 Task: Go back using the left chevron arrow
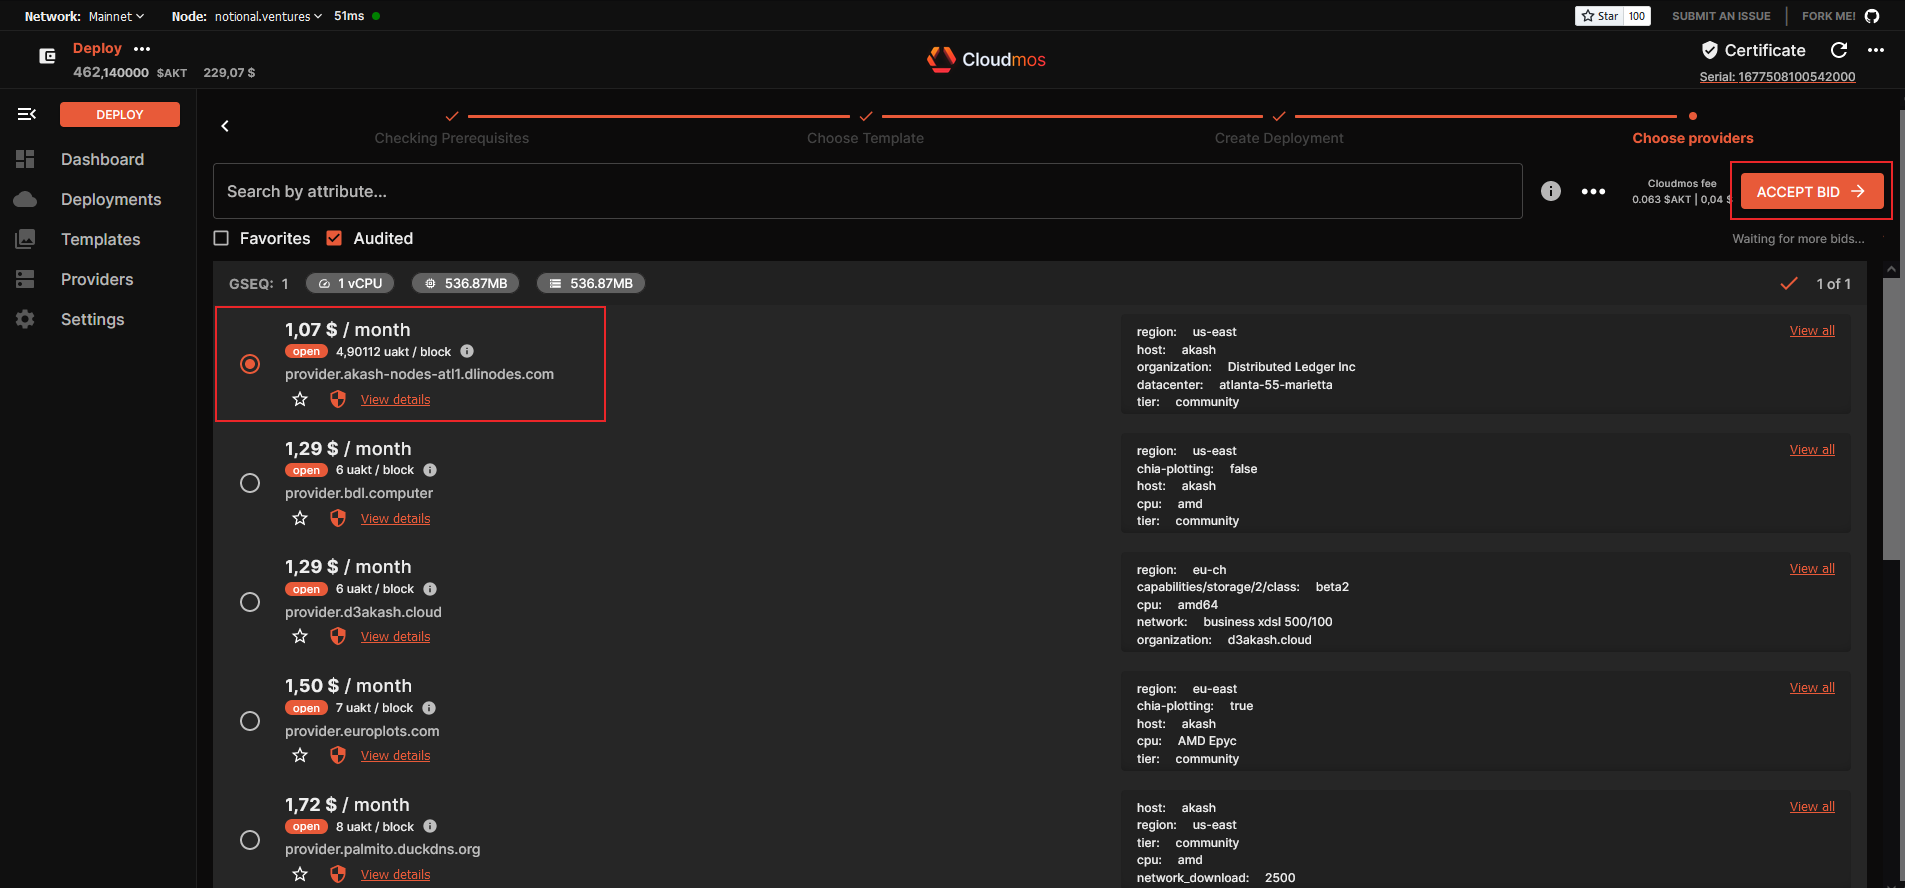[225, 126]
